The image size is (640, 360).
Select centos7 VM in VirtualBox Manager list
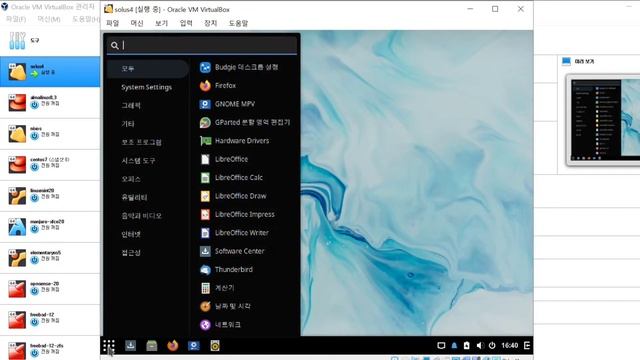50,165
